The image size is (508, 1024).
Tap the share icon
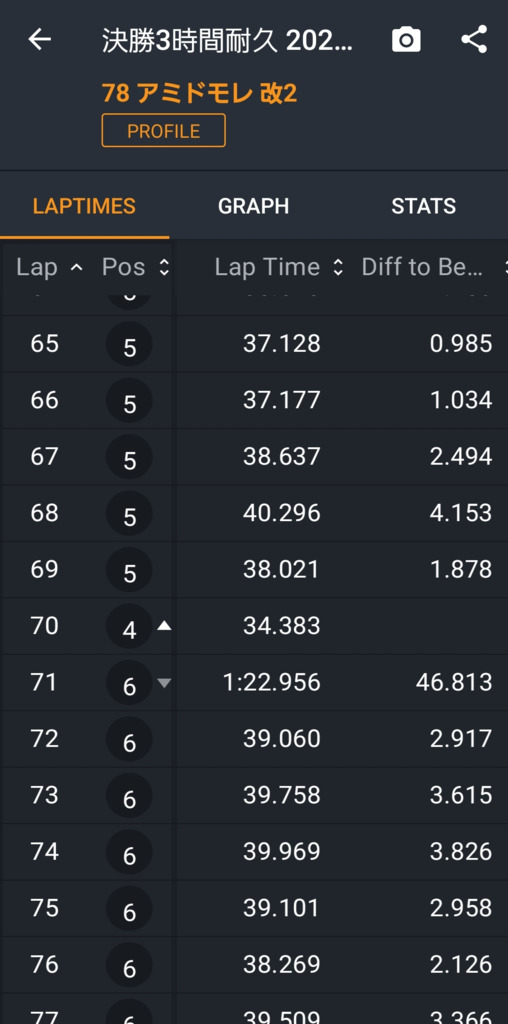(x=474, y=40)
